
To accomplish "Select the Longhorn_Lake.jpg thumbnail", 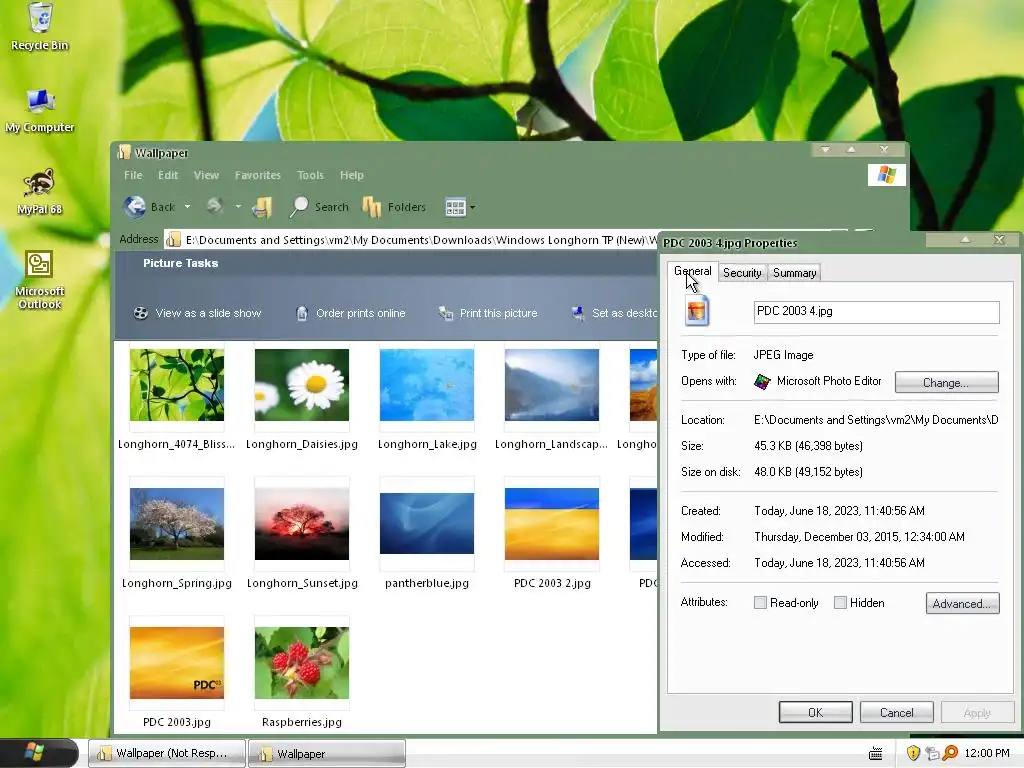I will coord(427,385).
